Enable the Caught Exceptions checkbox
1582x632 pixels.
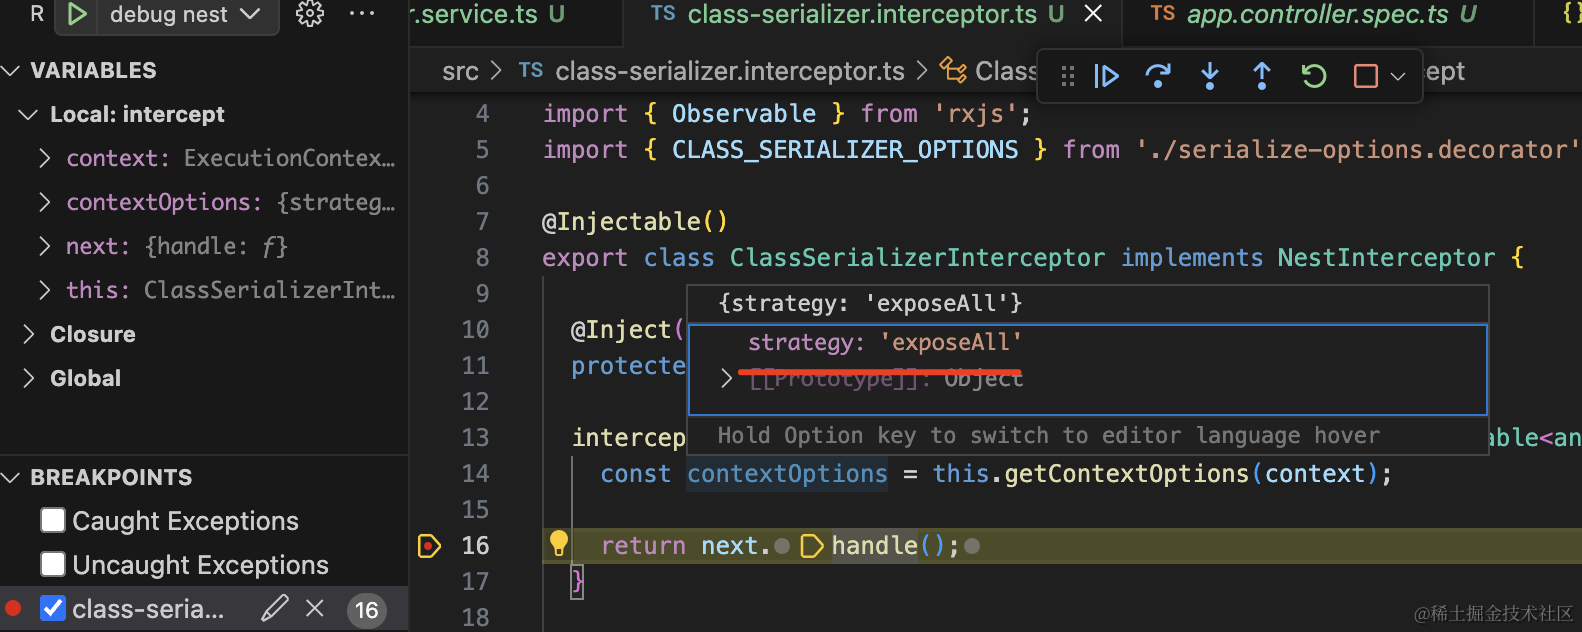tap(53, 520)
